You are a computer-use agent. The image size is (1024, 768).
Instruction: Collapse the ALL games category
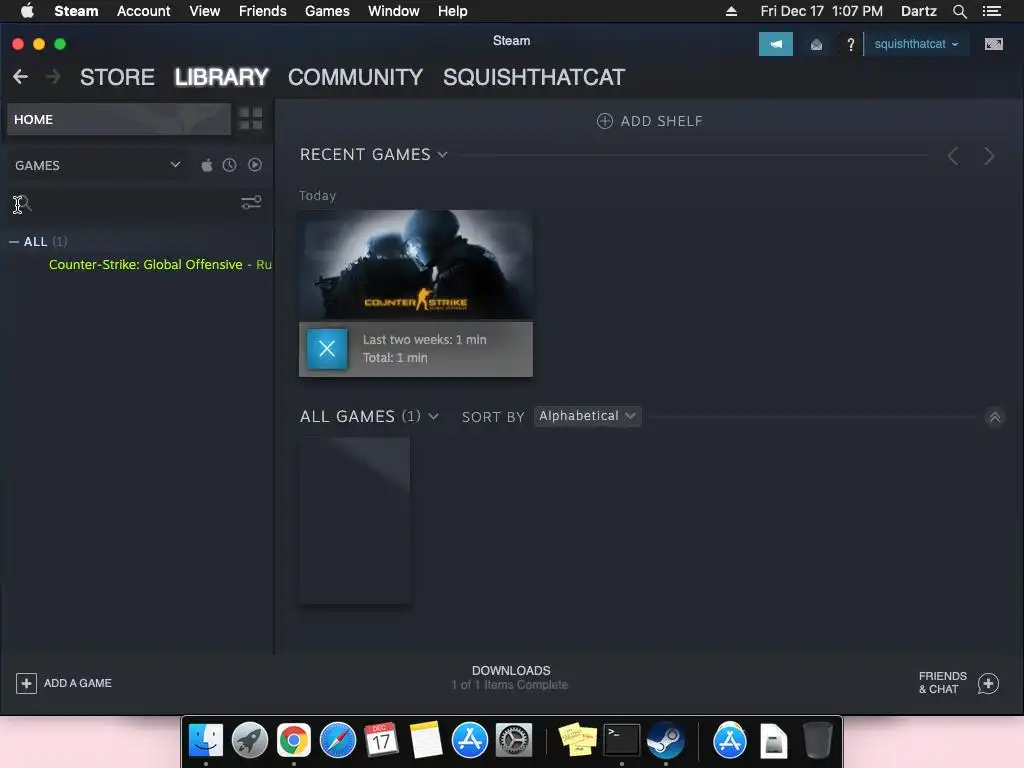coord(14,242)
